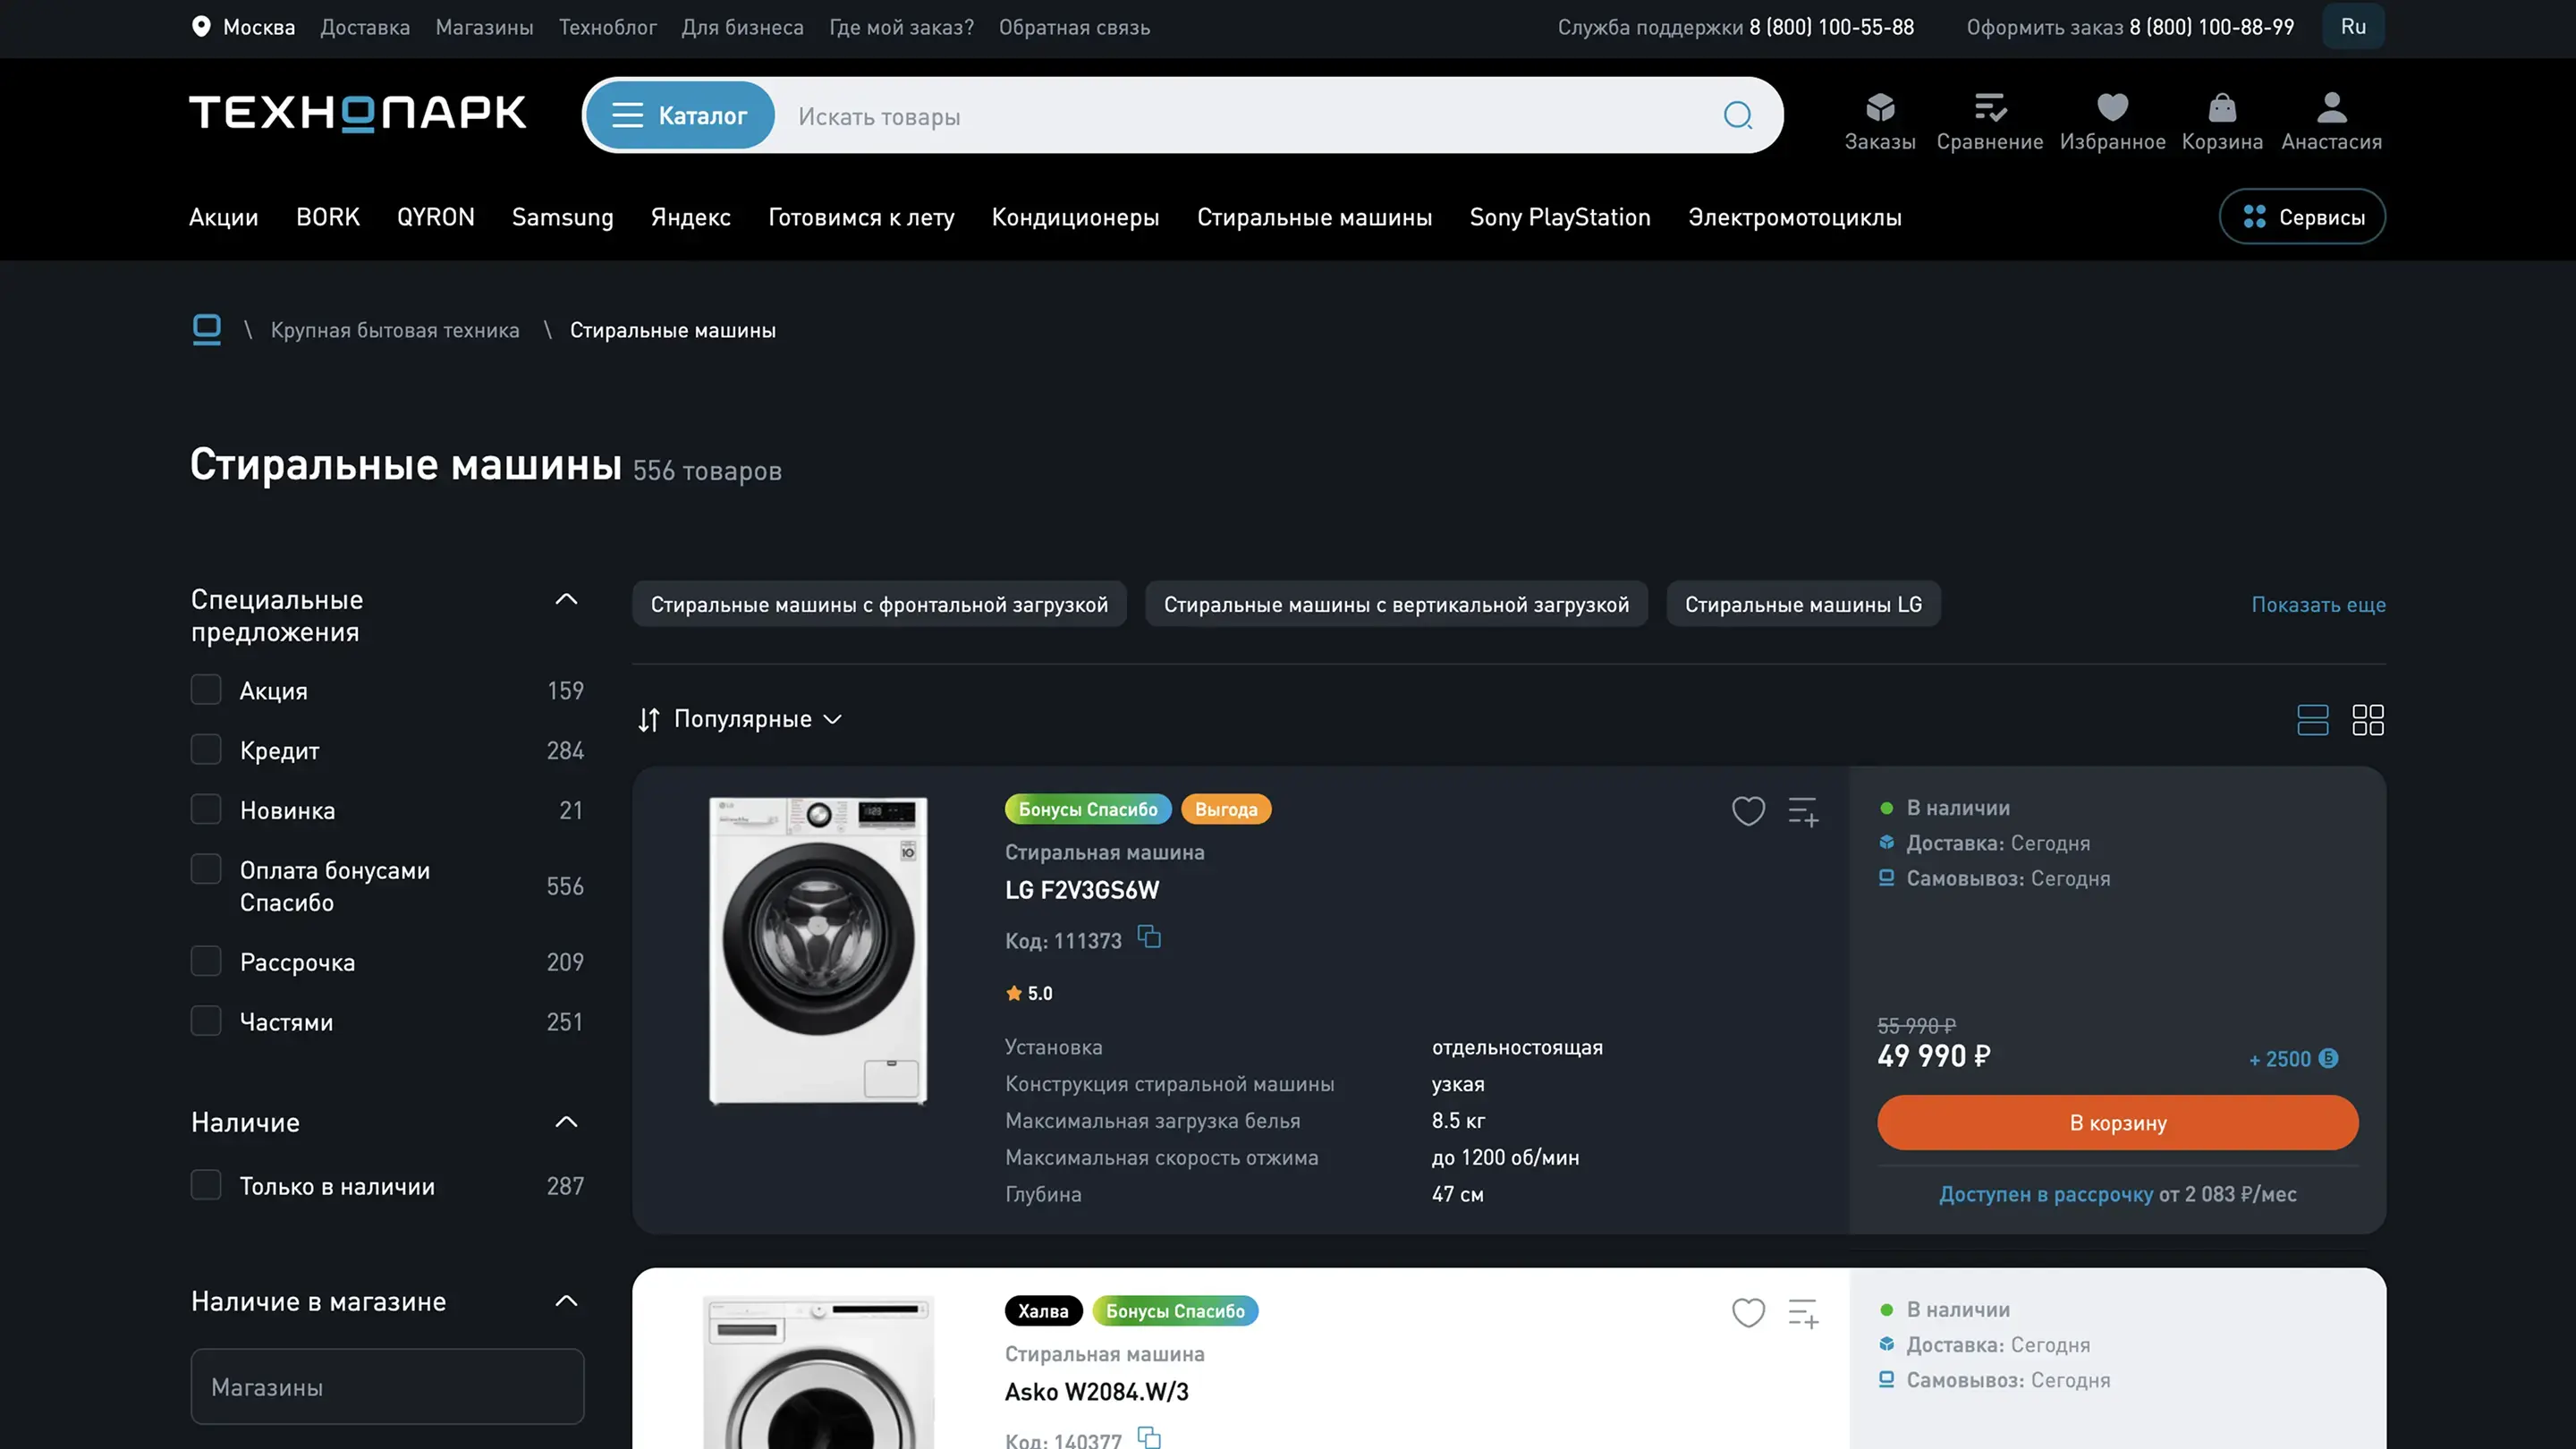Open Кондиционеры in the navigation menu
This screenshot has width=2576, height=1449.
pos(1075,217)
